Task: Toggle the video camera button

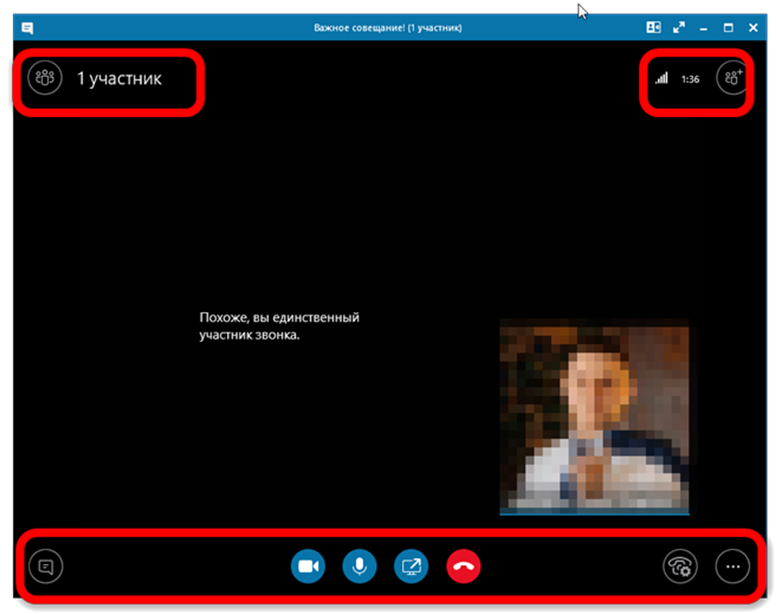Action: tap(308, 566)
